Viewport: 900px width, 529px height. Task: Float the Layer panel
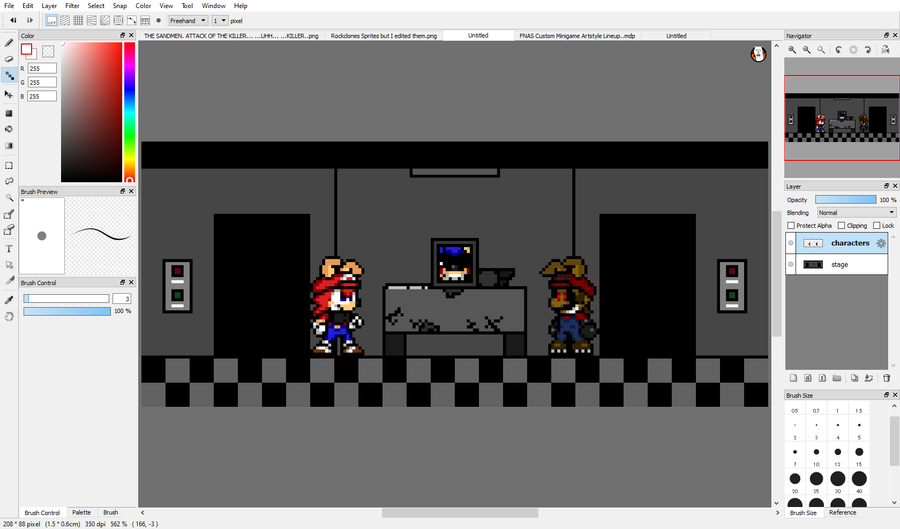point(886,186)
